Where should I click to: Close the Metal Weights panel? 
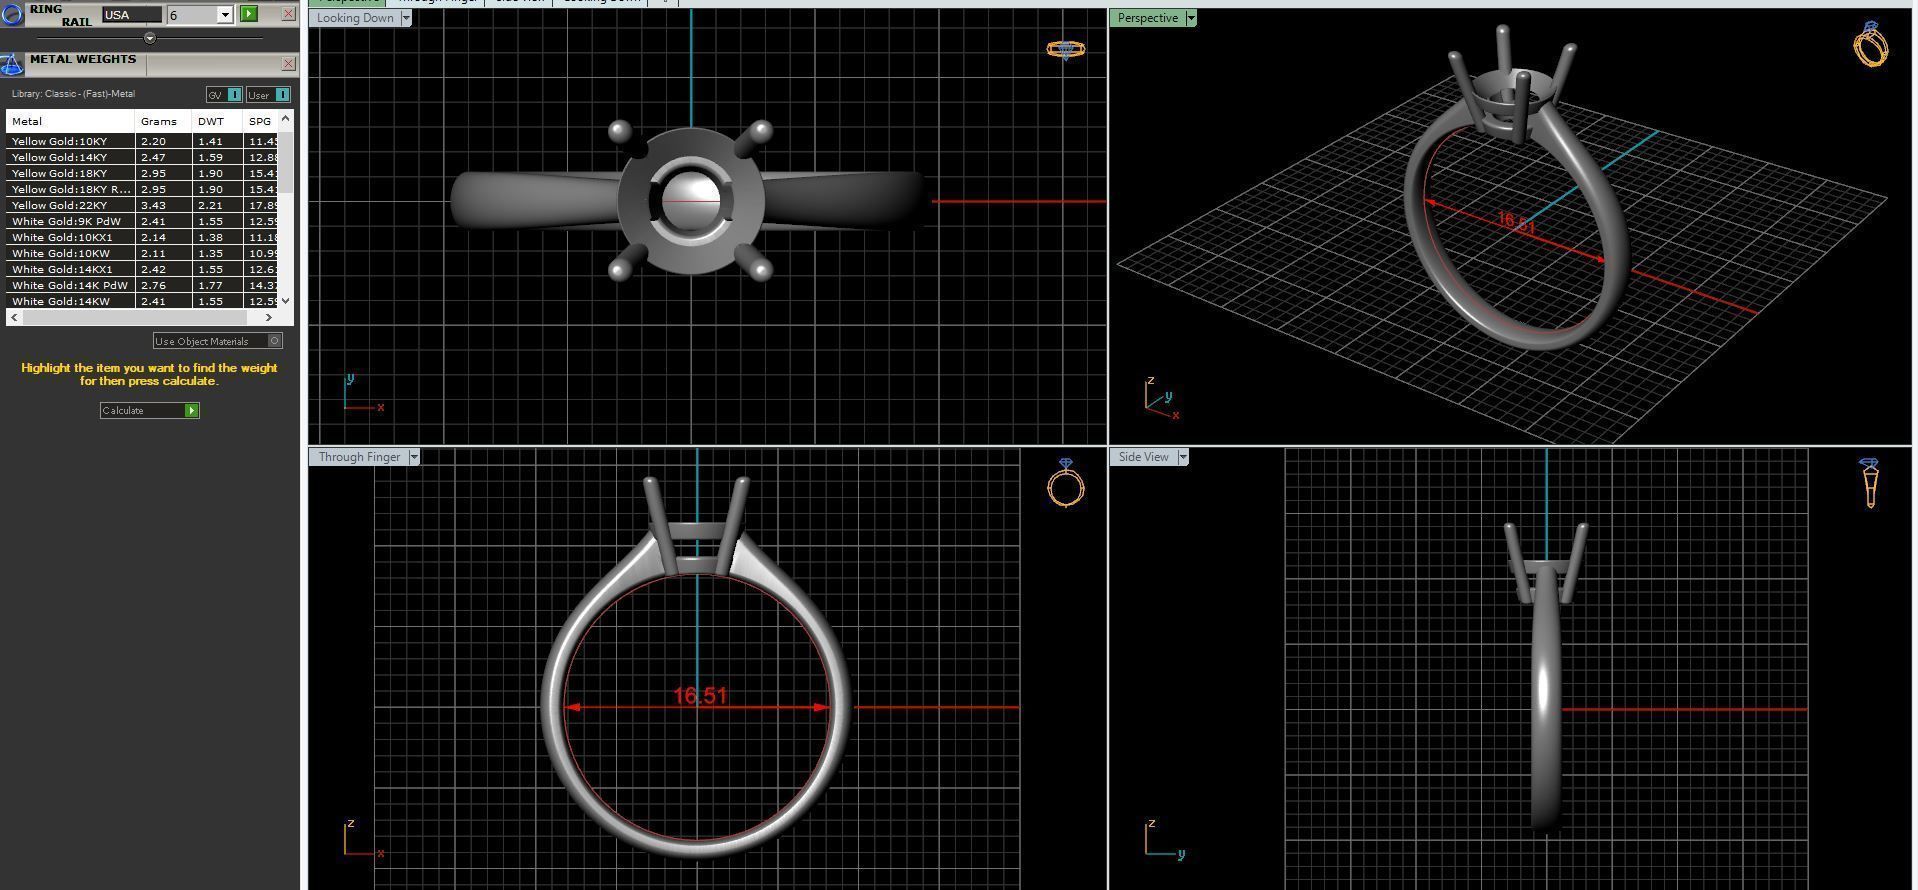tap(288, 64)
